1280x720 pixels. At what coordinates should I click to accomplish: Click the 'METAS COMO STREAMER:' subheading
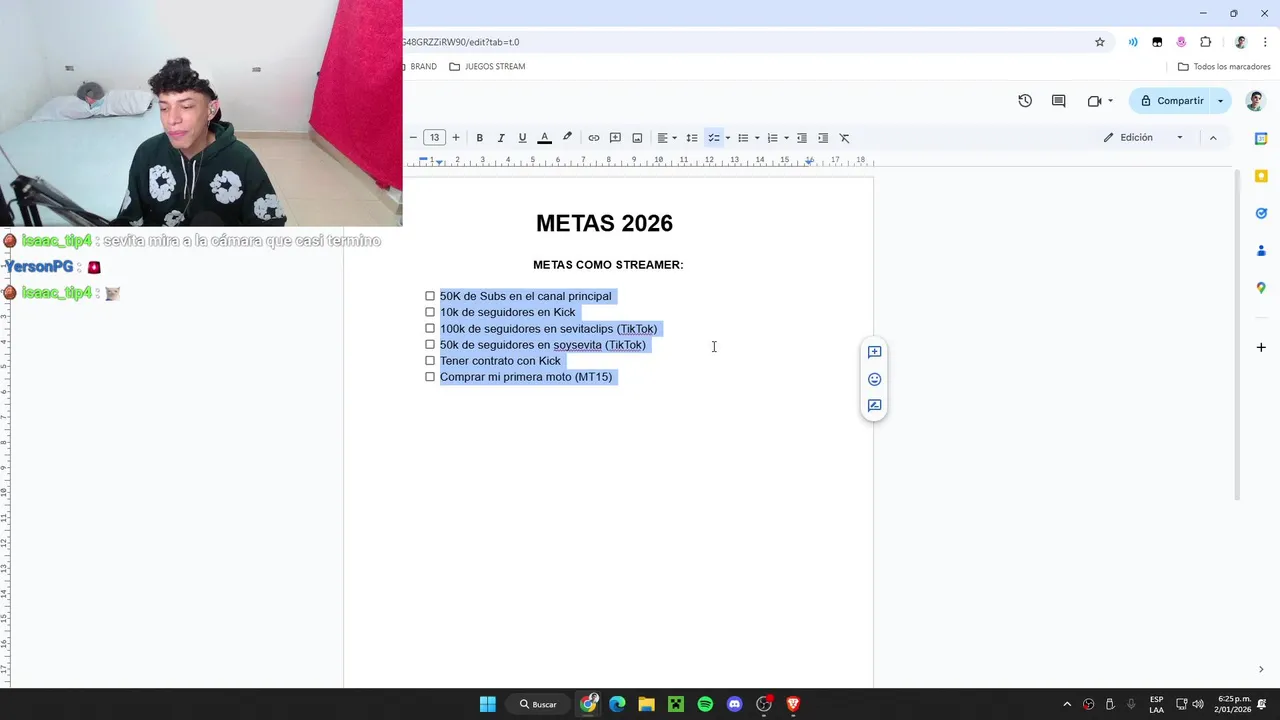tap(608, 265)
